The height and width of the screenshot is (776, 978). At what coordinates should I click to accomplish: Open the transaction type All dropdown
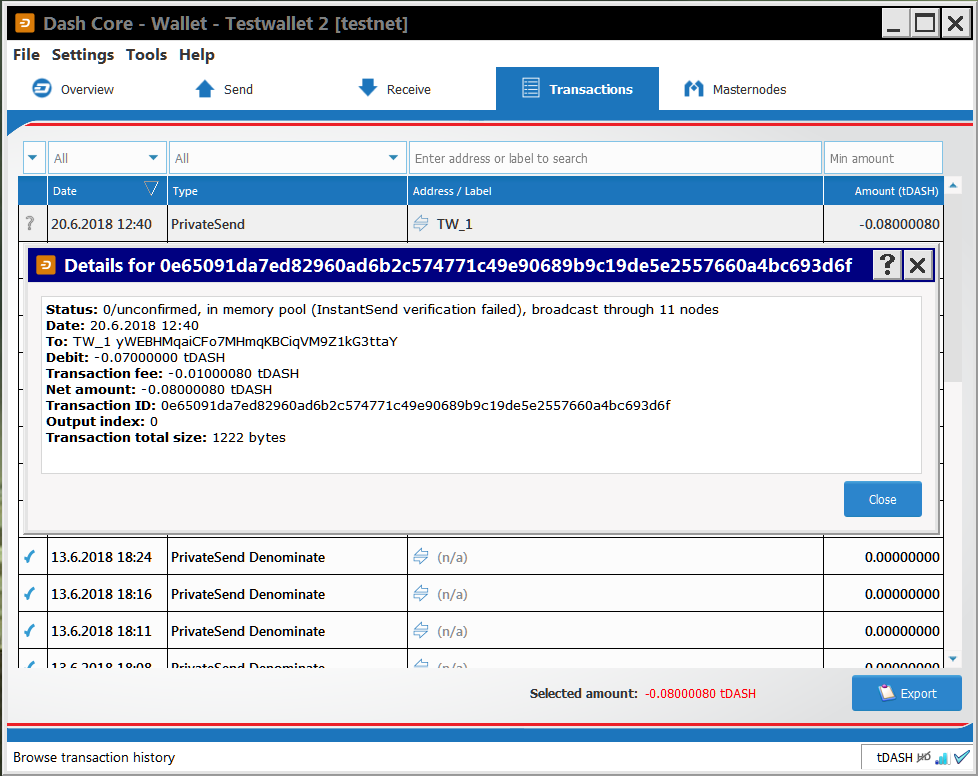point(288,157)
